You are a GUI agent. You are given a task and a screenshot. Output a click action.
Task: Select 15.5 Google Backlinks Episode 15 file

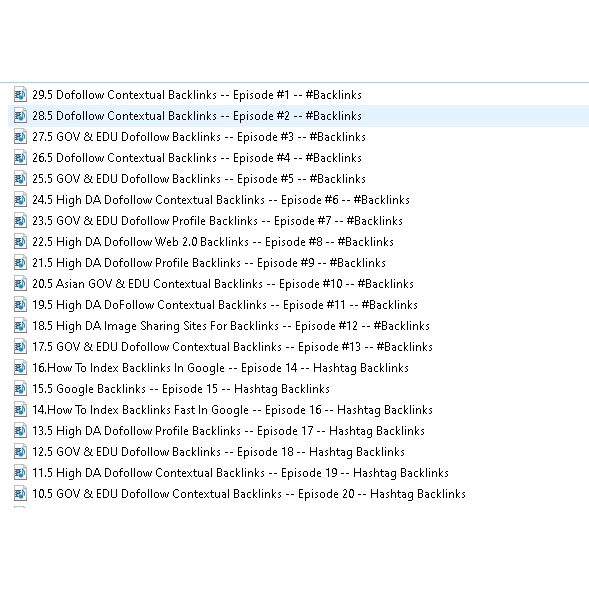pos(181,389)
